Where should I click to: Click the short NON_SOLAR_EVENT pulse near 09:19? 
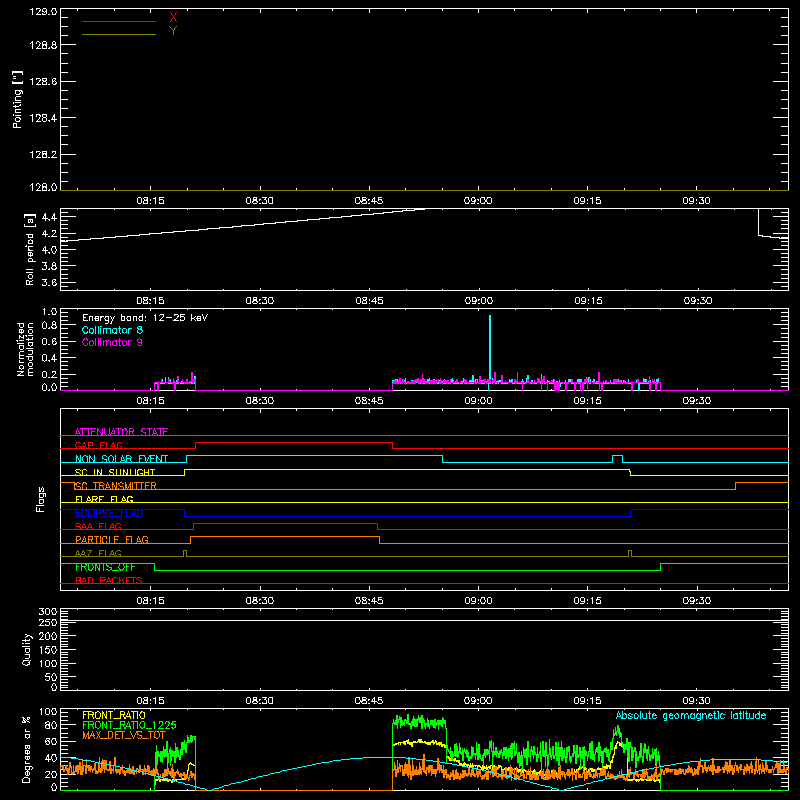[617, 459]
